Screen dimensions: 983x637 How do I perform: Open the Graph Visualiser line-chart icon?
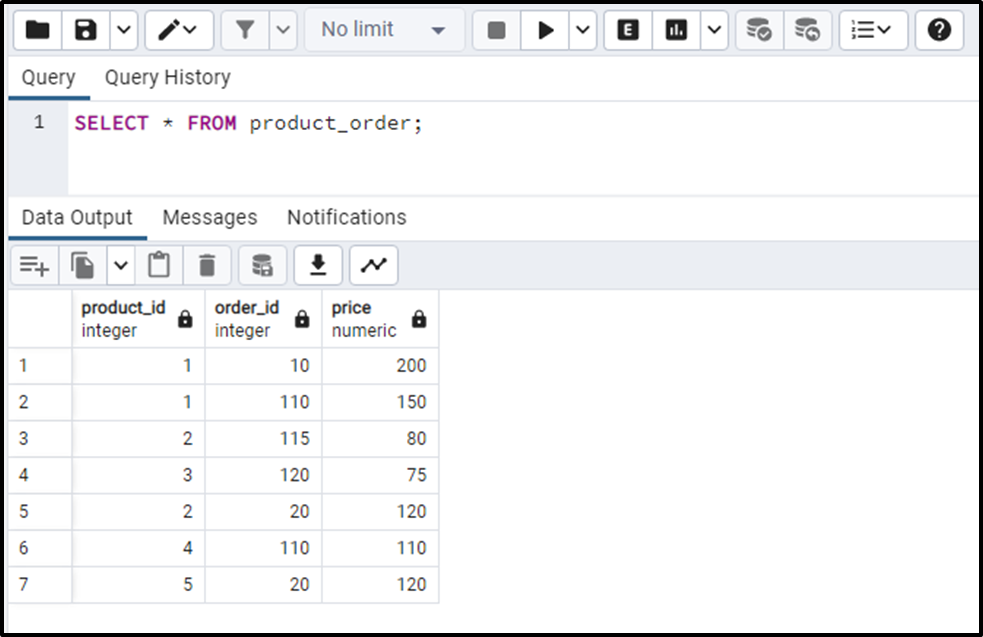click(373, 265)
